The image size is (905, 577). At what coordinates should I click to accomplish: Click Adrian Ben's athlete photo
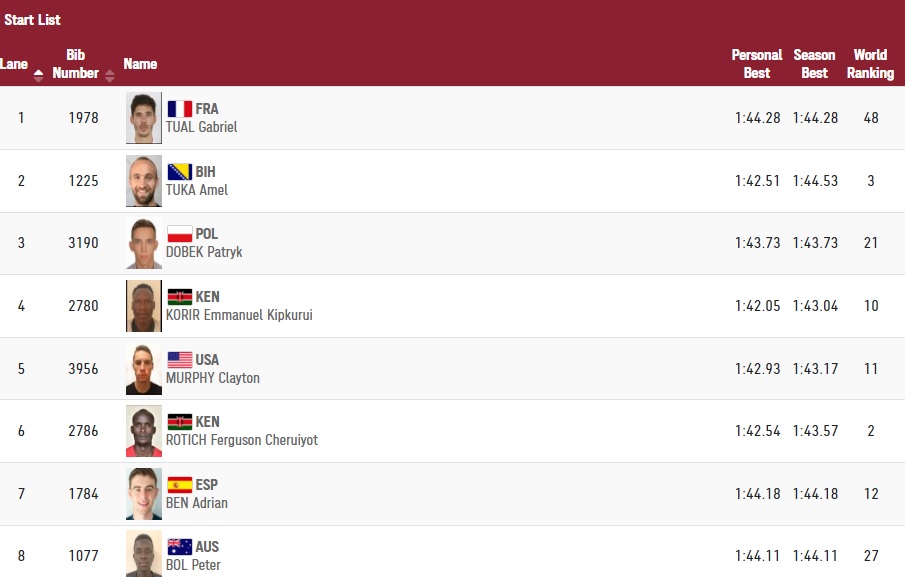144,494
